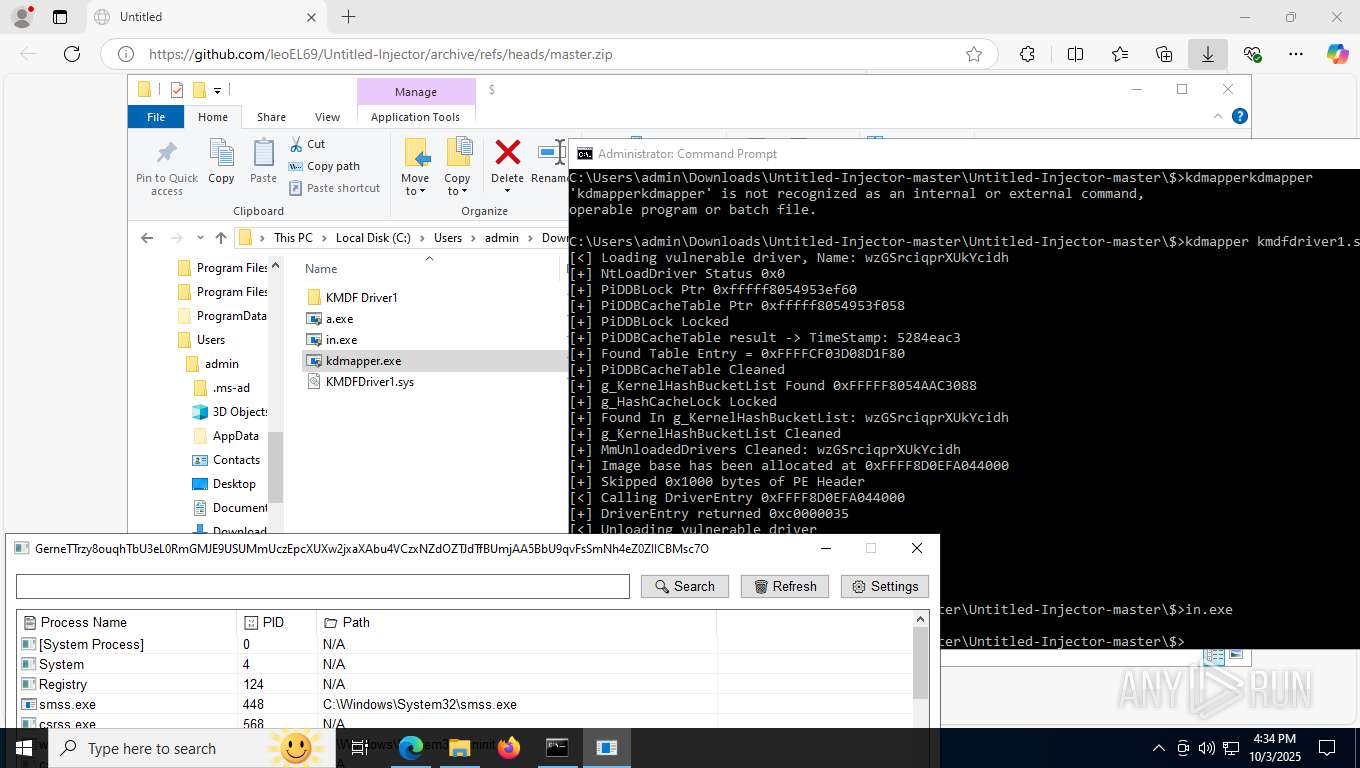Click process list vertical scrollbar thumb
The image size is (1360, 768).
click(921, 663)
